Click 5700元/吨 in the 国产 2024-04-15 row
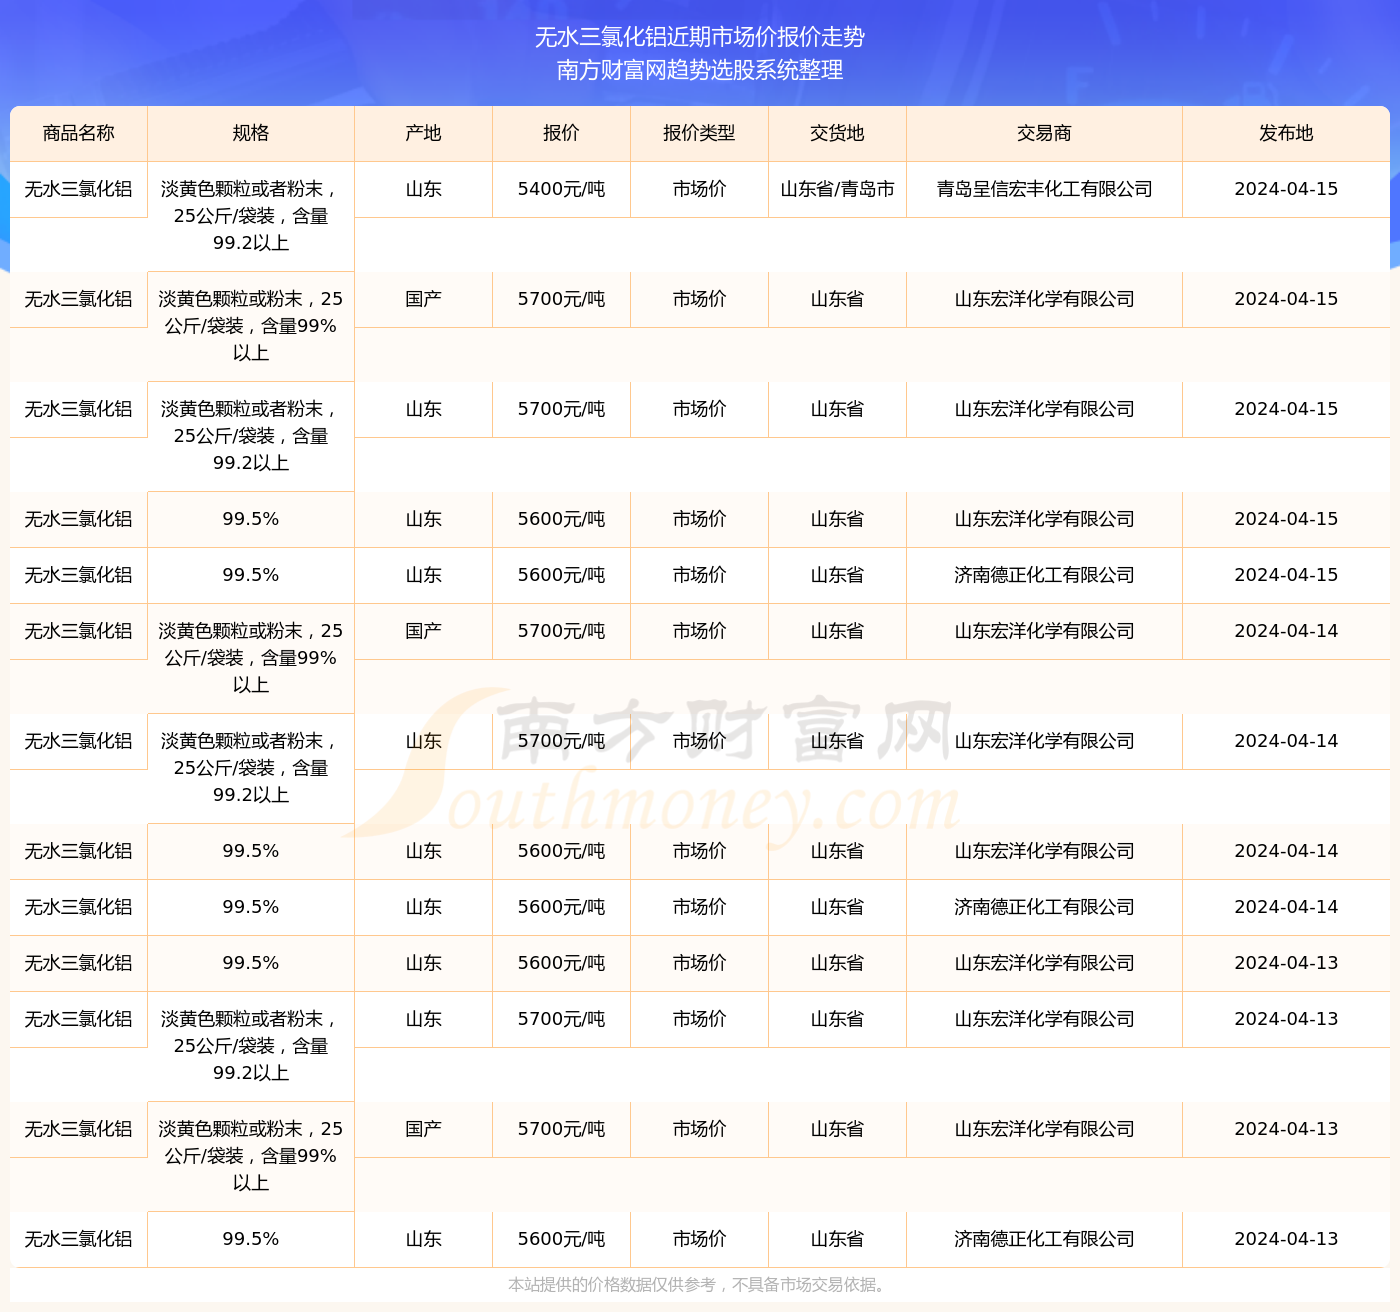Screen dimensions: 1400x1312 tap(561, 299)
